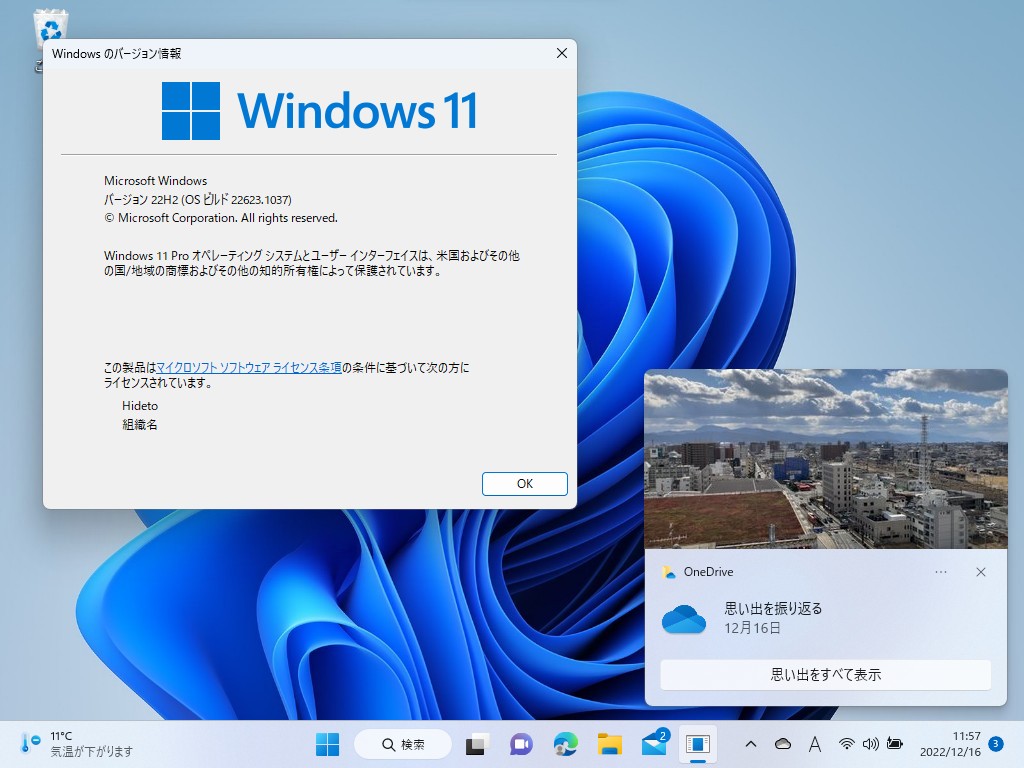Screen dimensions: 1024x768
Task: Toggle the Japanese IME input mode indicator
Action: (x=815, y=744)
